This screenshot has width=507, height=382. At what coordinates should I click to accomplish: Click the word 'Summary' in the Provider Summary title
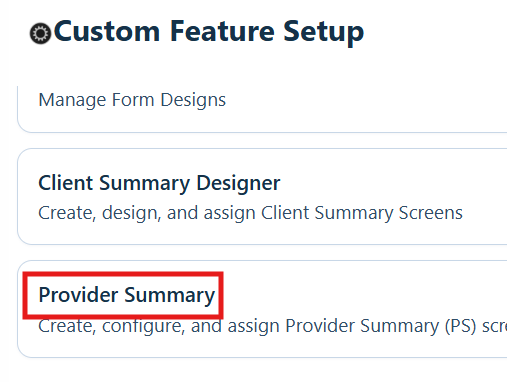170,295
